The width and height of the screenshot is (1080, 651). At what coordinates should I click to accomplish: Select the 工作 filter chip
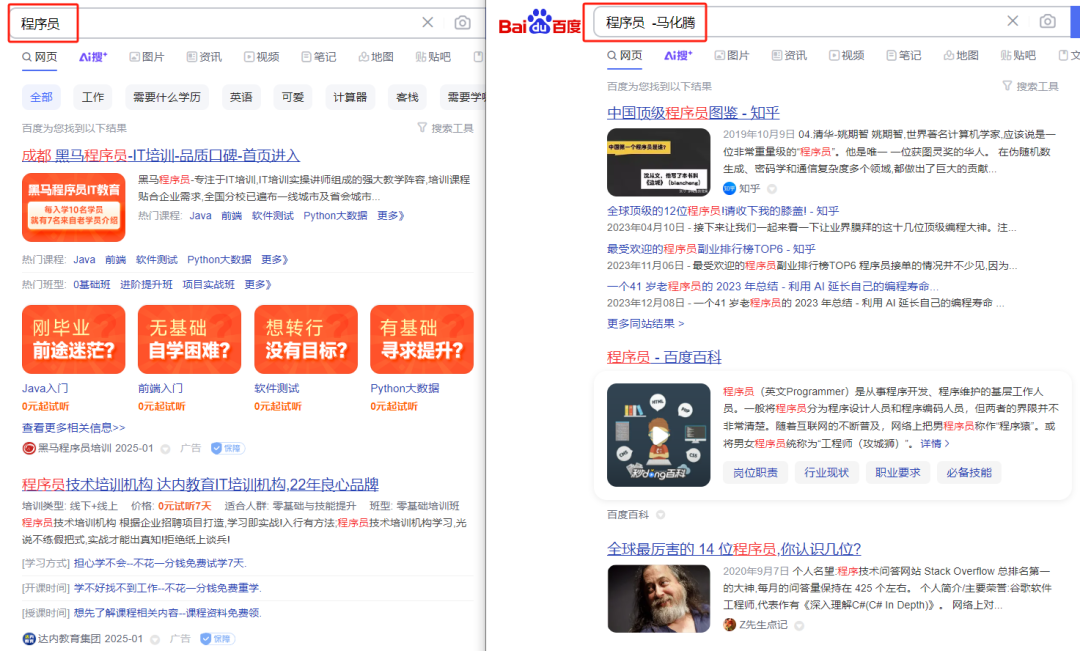click(93, 97)
